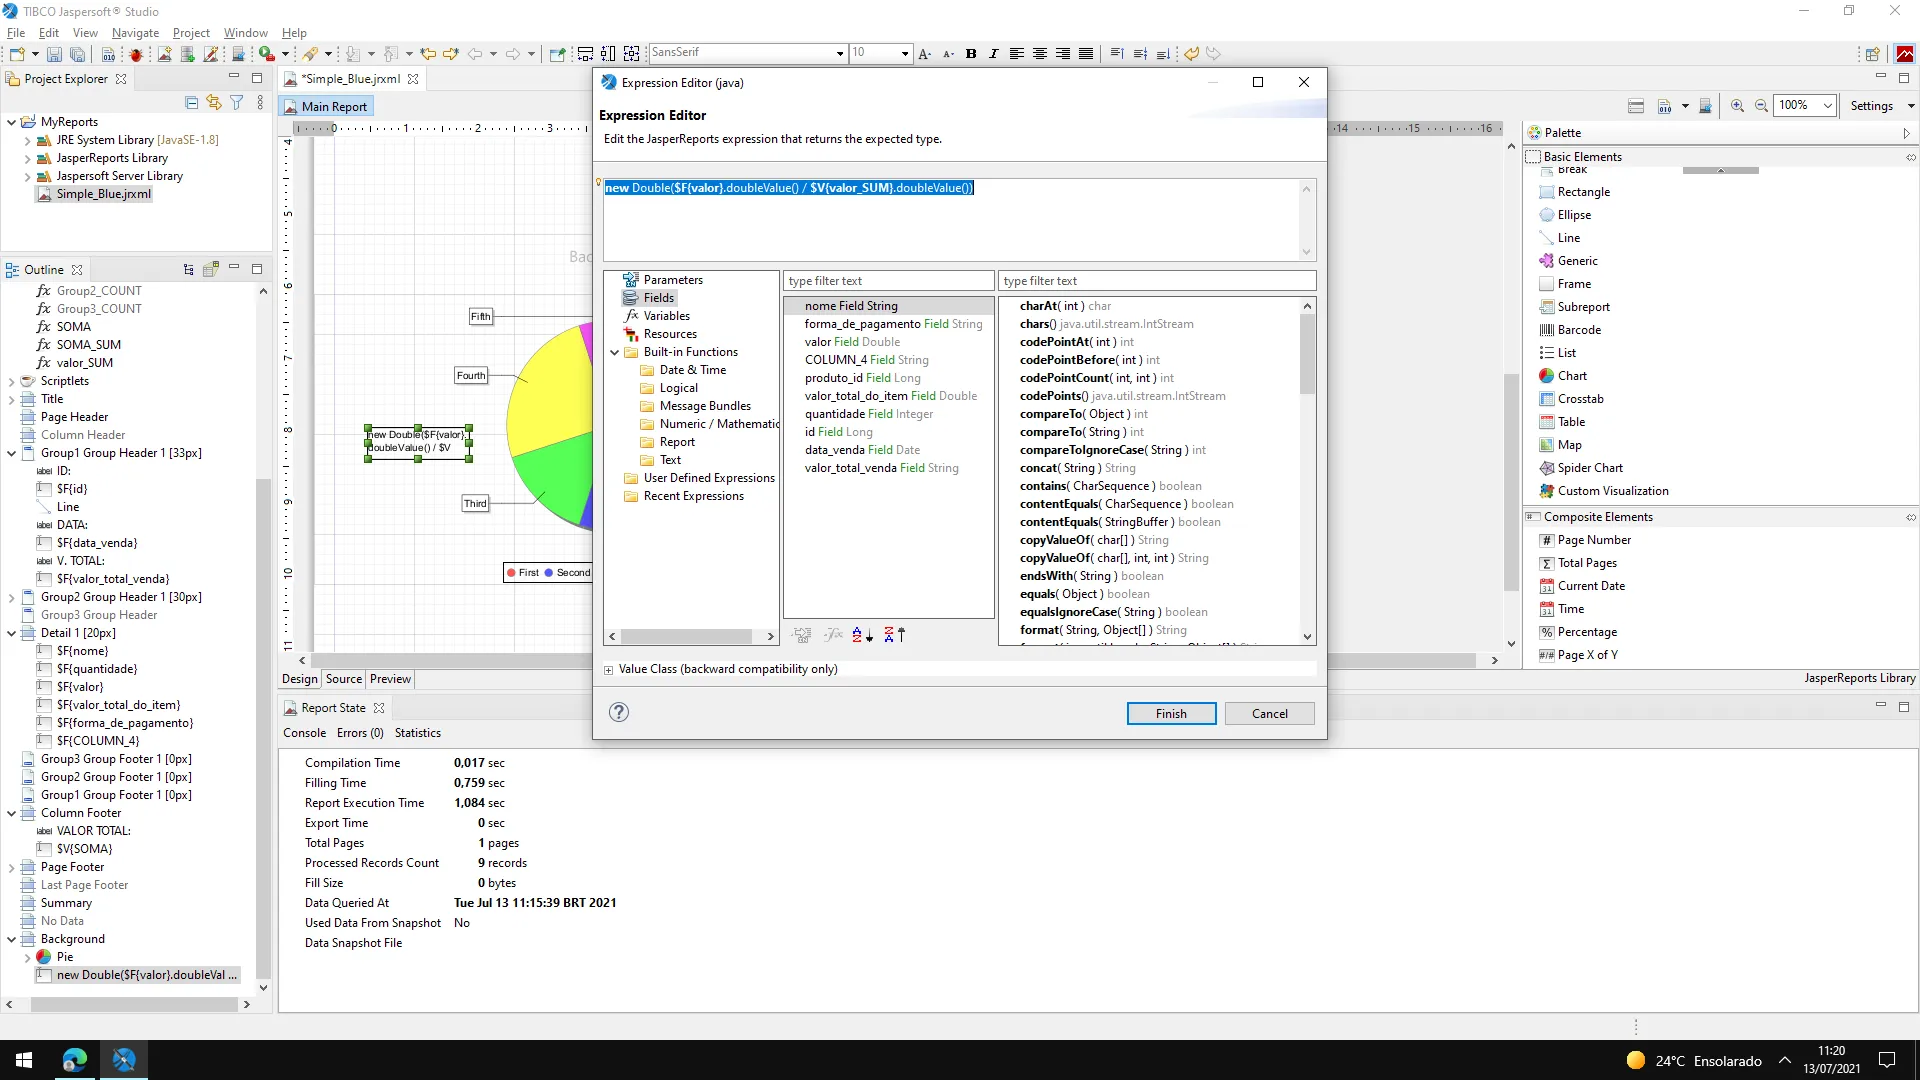Viewport: 1920px width, 1080px height.
Task: Click the Project Explorer filter icon
Action: point(237,102)
